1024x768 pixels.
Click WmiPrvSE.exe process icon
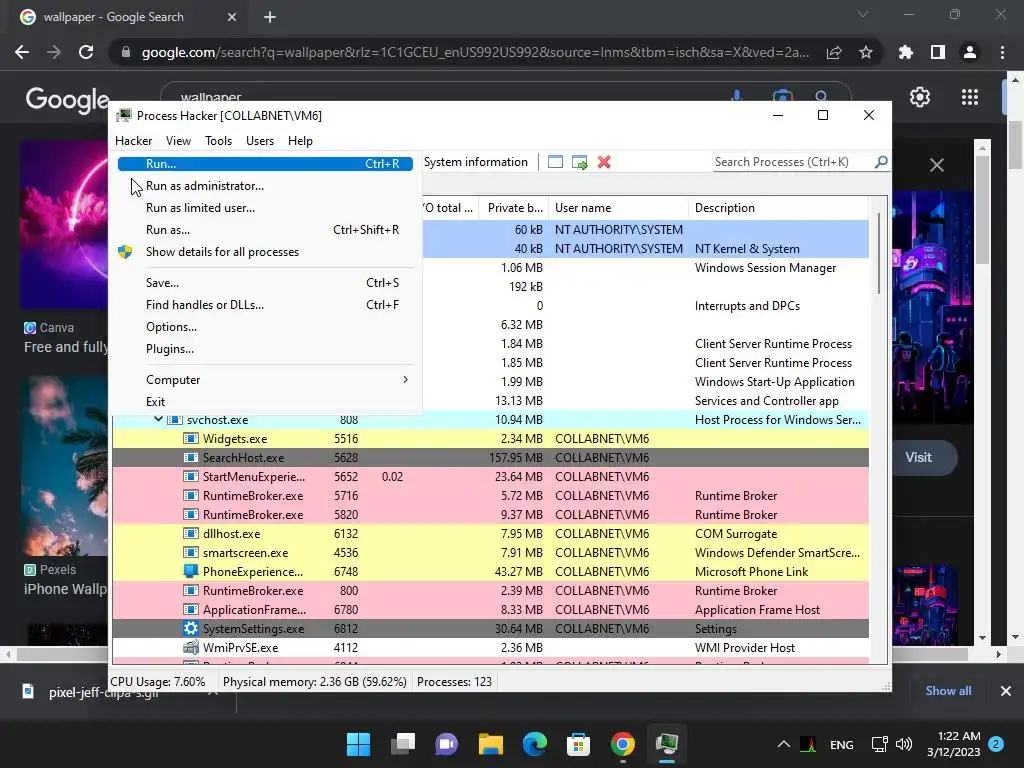tap(191, 647)
